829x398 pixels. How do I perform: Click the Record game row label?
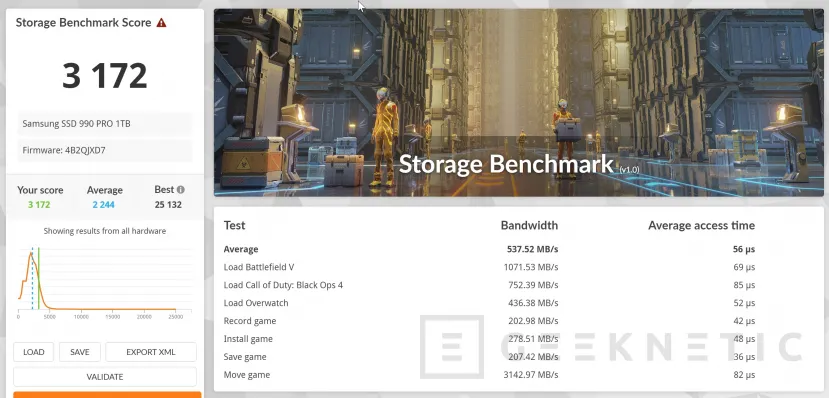[x=250, y=321]
